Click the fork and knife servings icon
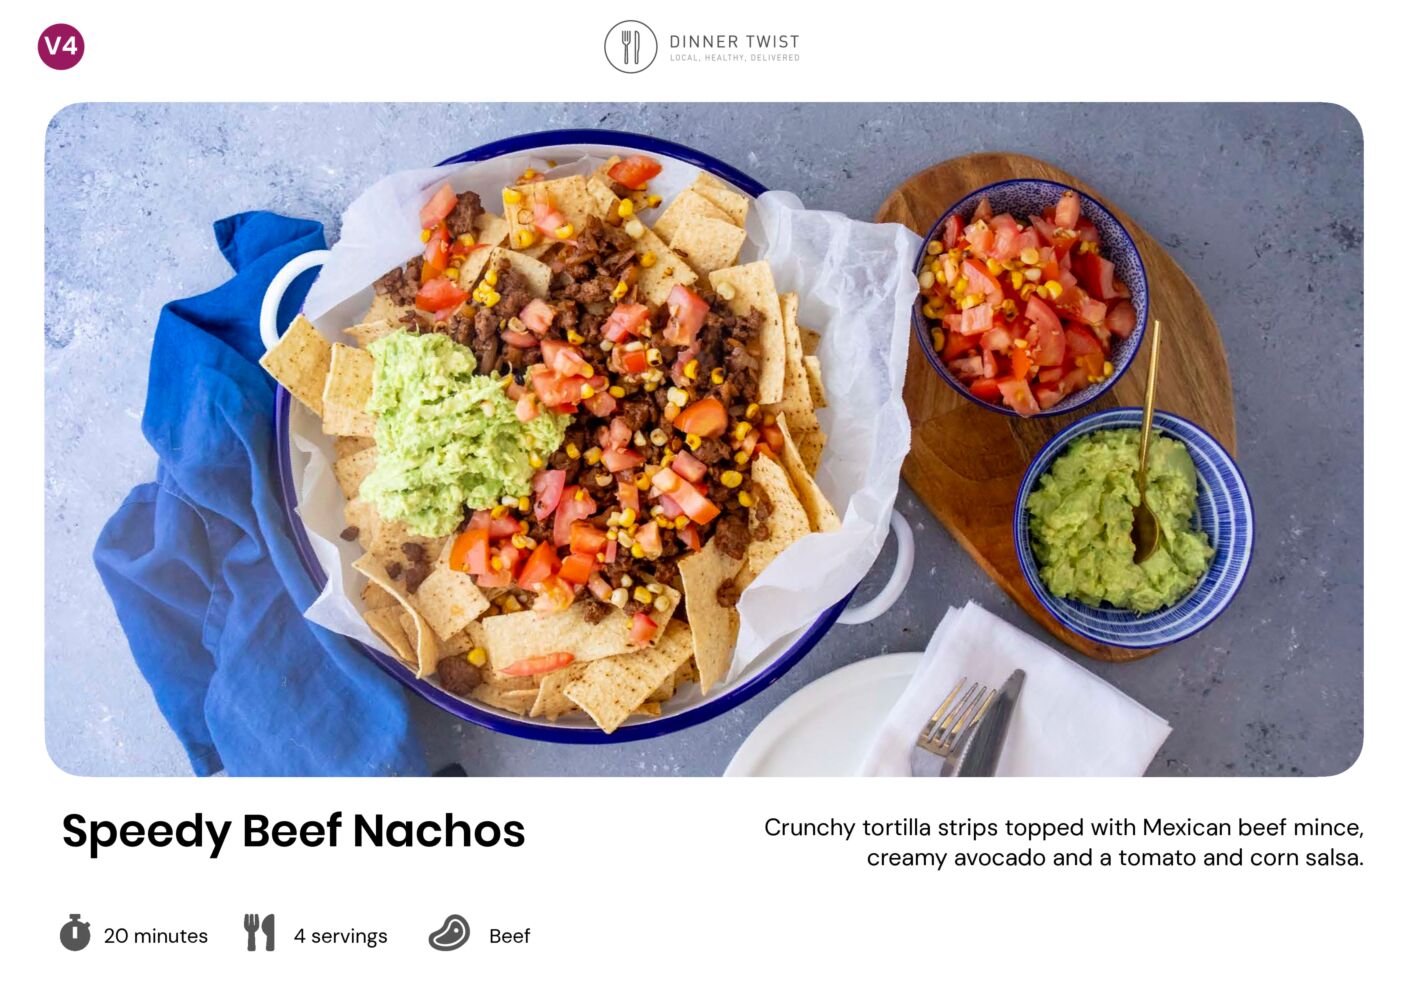Viewport: 1403px width, 992px height. click(x=259, y=932)
